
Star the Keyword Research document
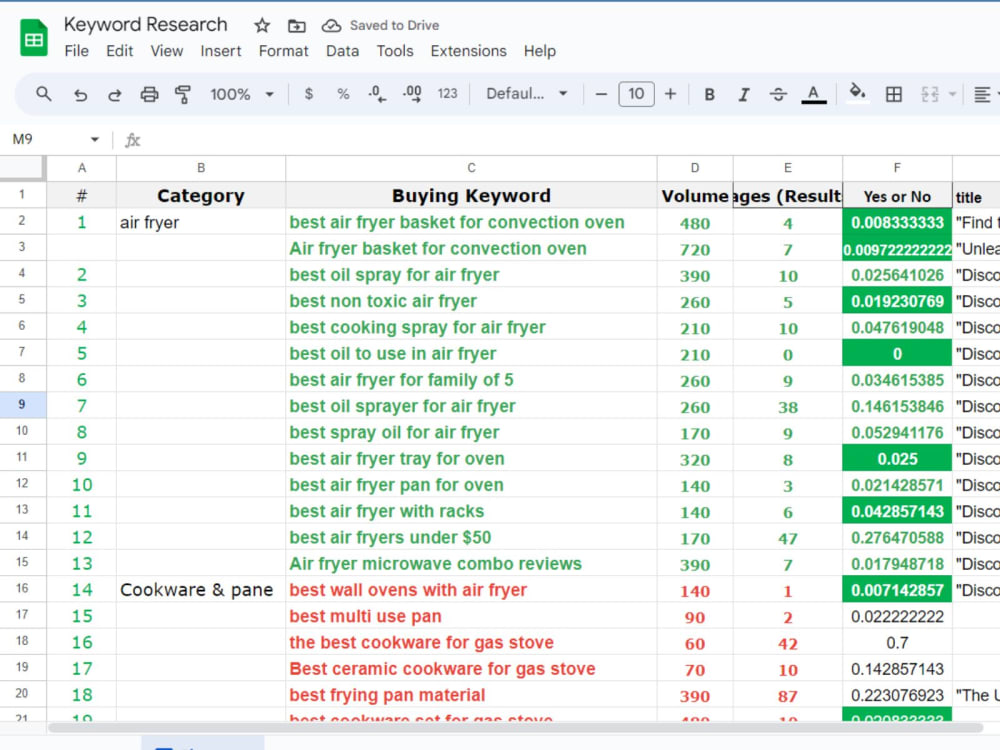tap(261, 26)
